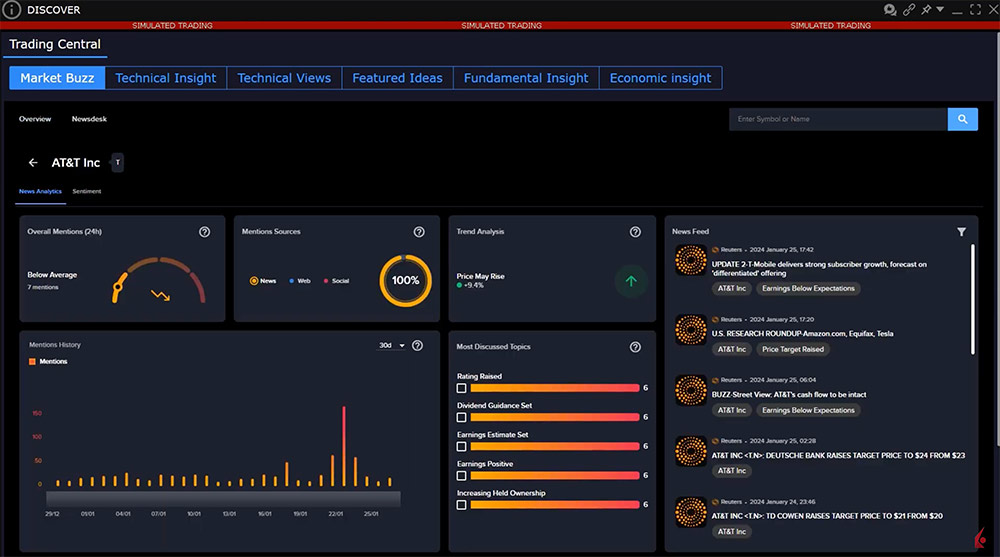Screen dimensions: 1000x557
Task: Click the green price-rise arrow indicator
Action: pos(630,281)
